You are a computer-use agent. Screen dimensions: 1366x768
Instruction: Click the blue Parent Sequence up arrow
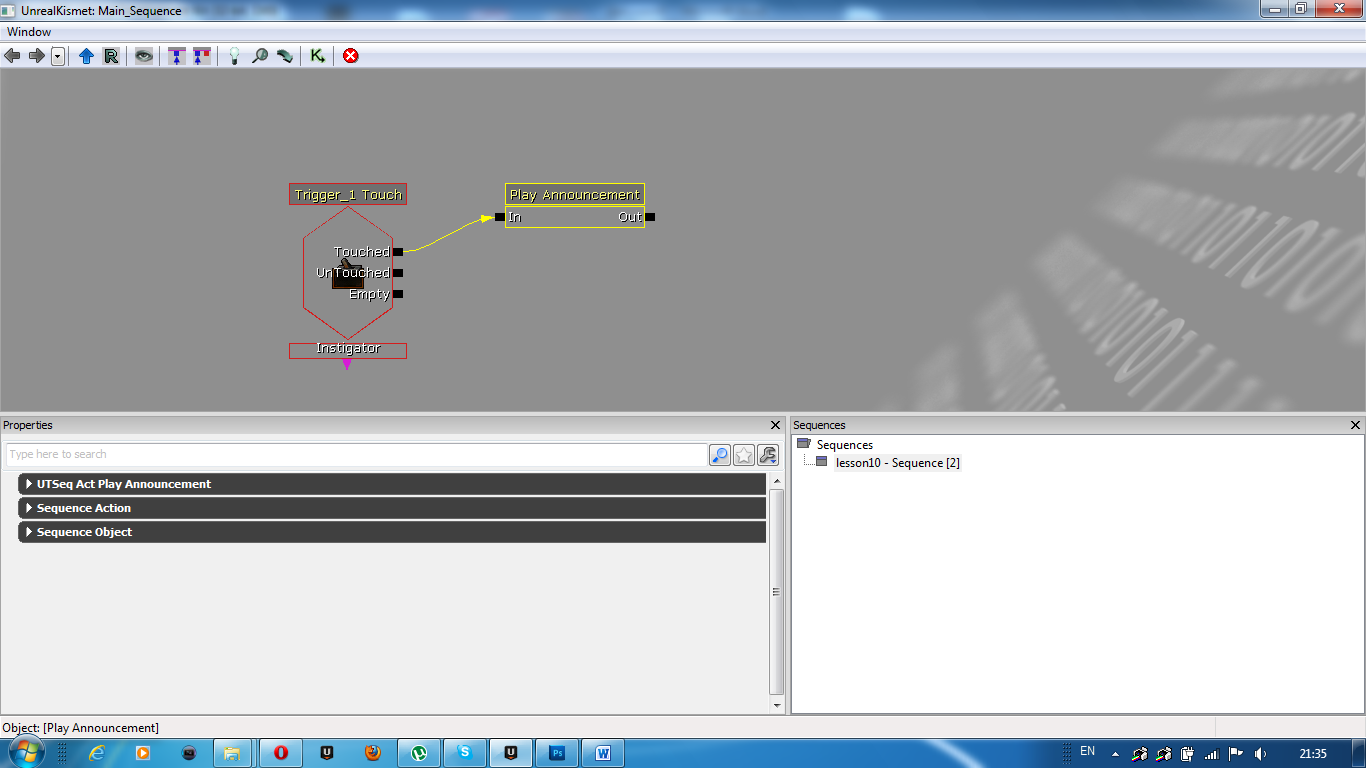pyautogui.click(x=86, y=56)
